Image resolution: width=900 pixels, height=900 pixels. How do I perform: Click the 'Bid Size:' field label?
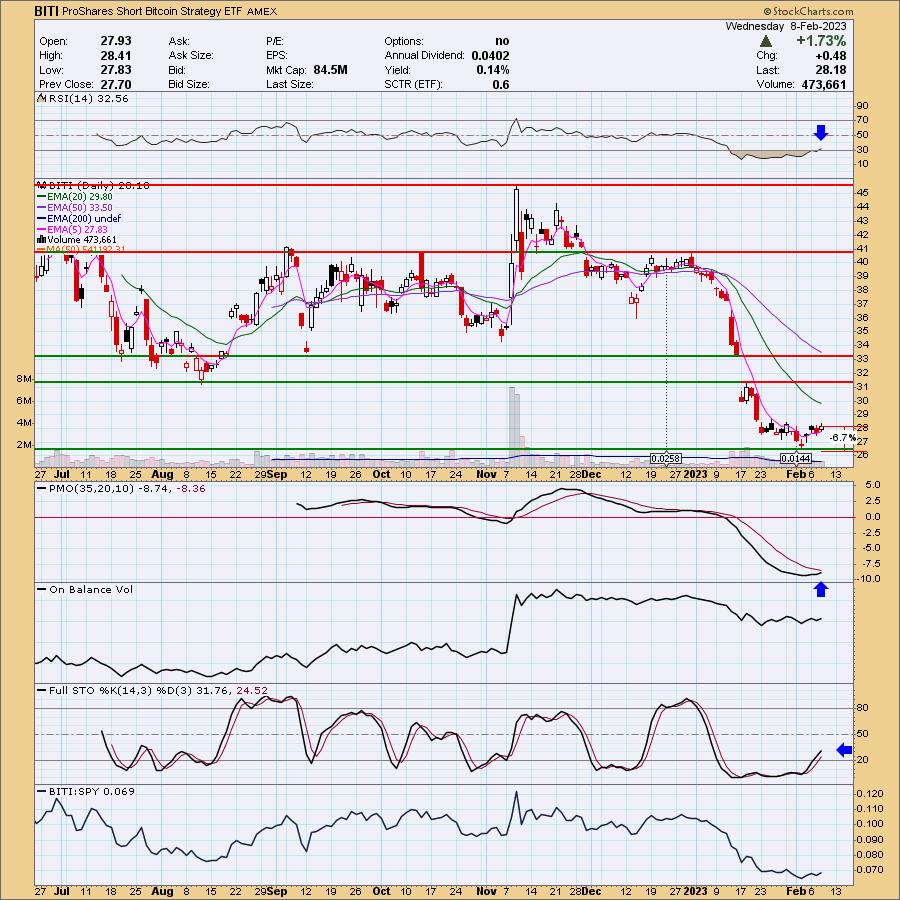tap(189, 84)
